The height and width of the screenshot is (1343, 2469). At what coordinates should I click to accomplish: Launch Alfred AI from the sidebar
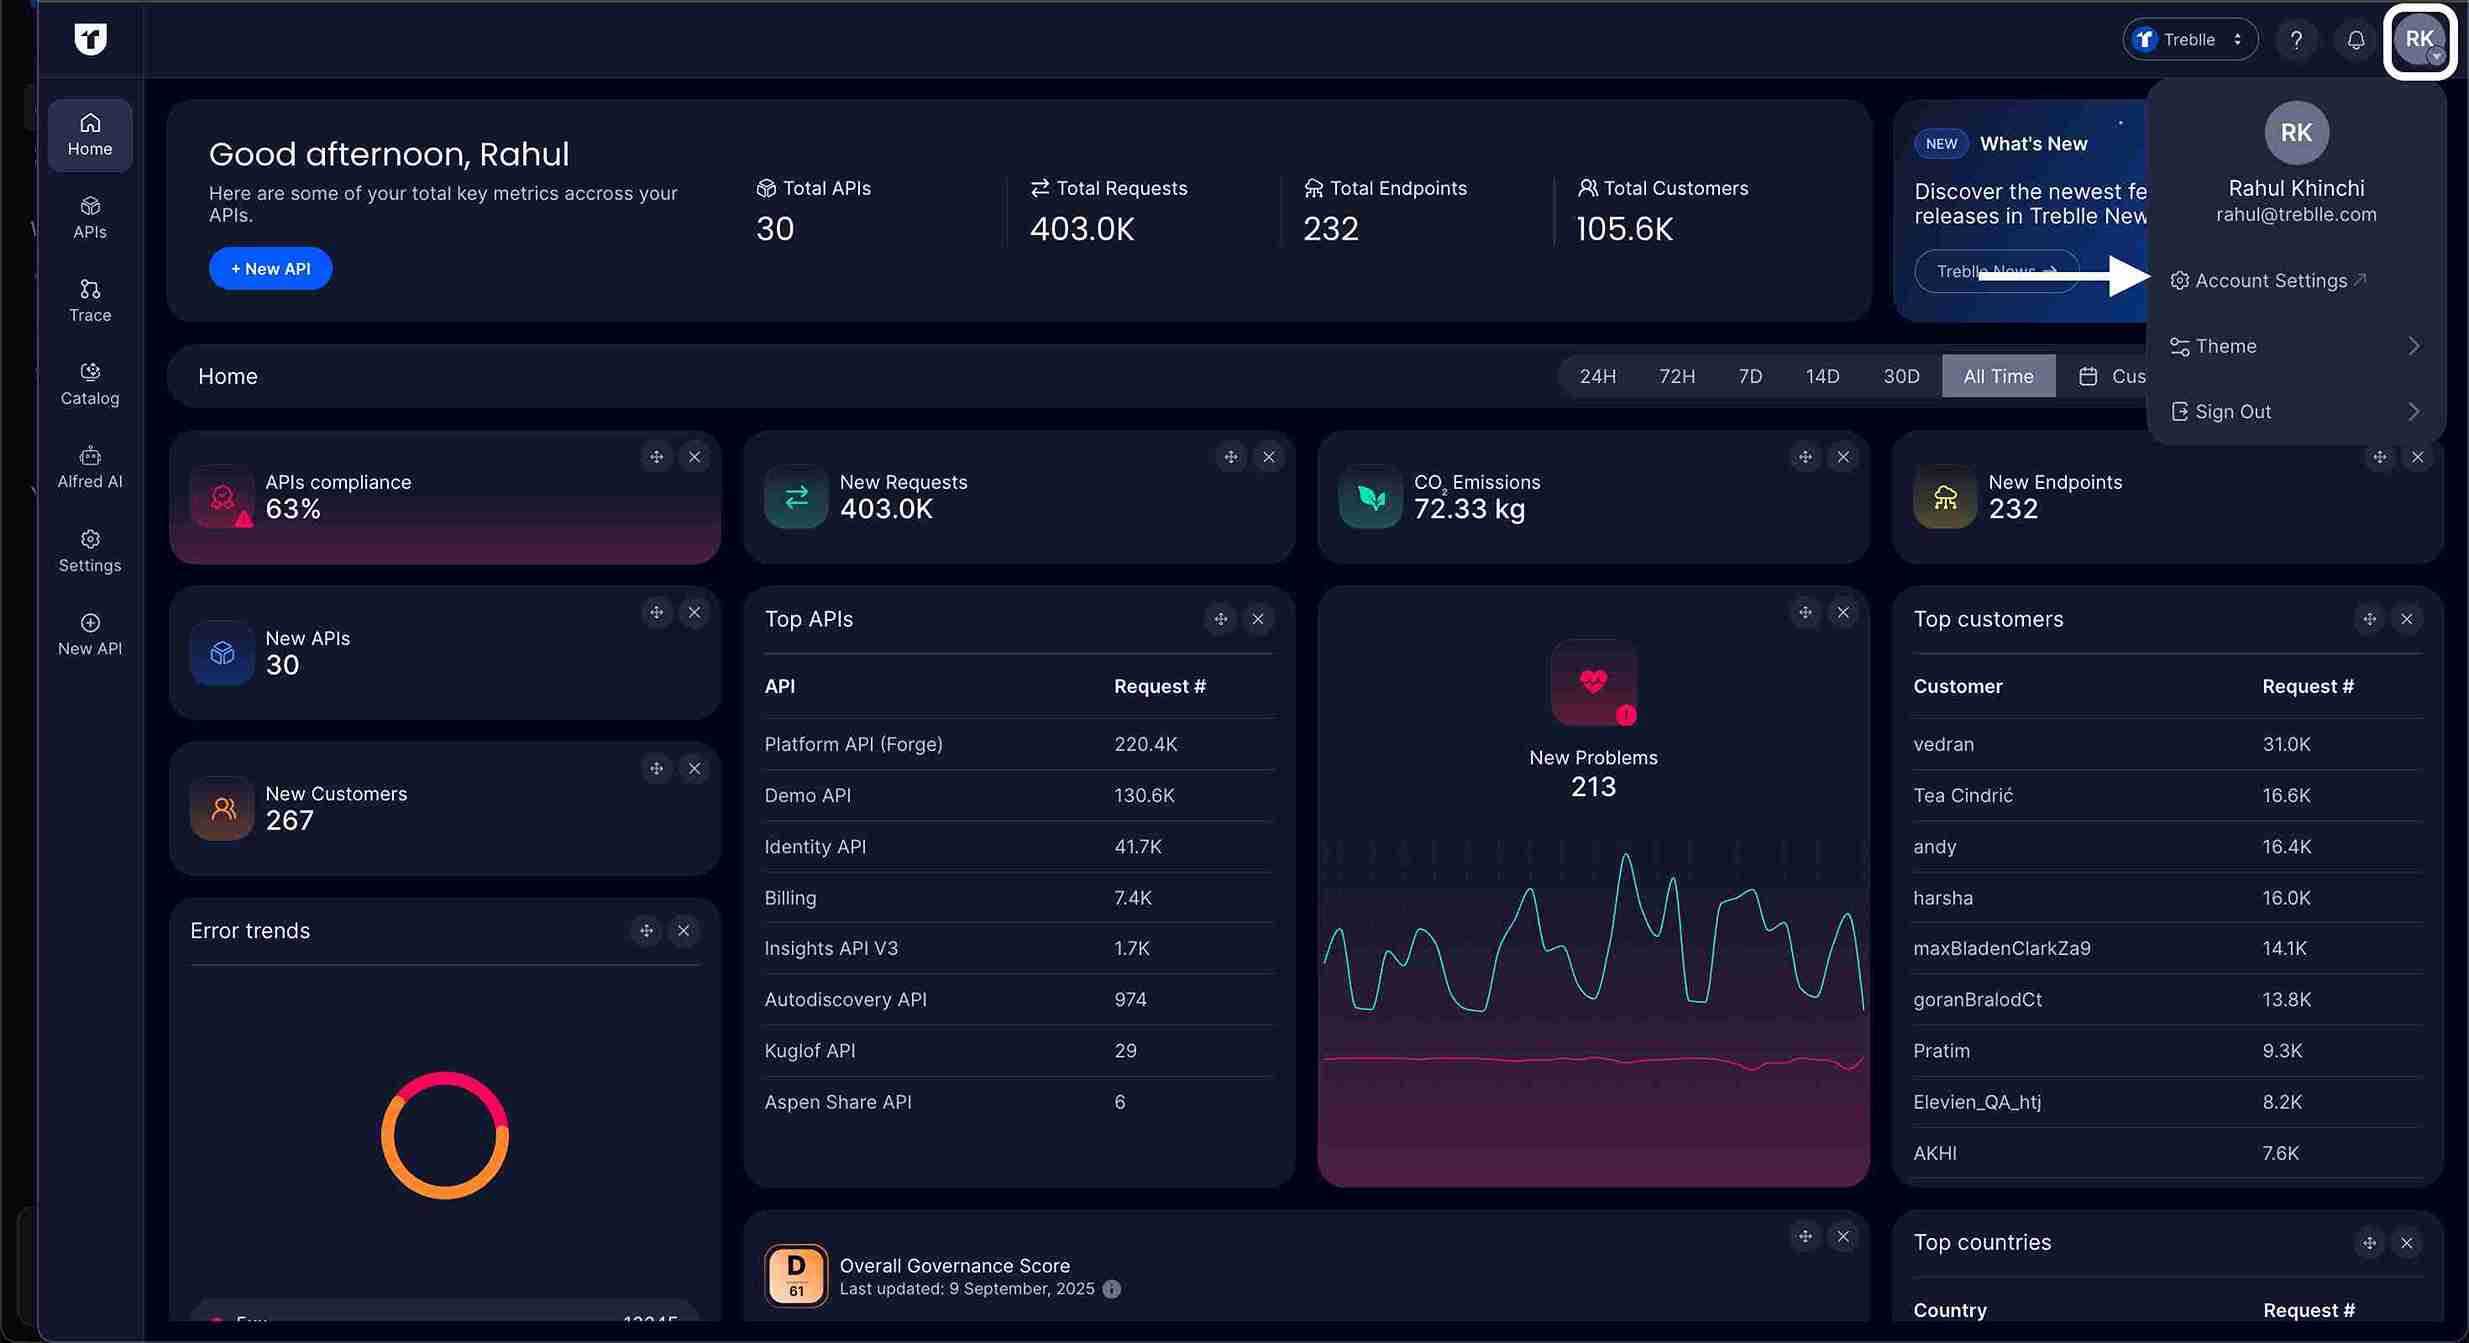[89, 466]
